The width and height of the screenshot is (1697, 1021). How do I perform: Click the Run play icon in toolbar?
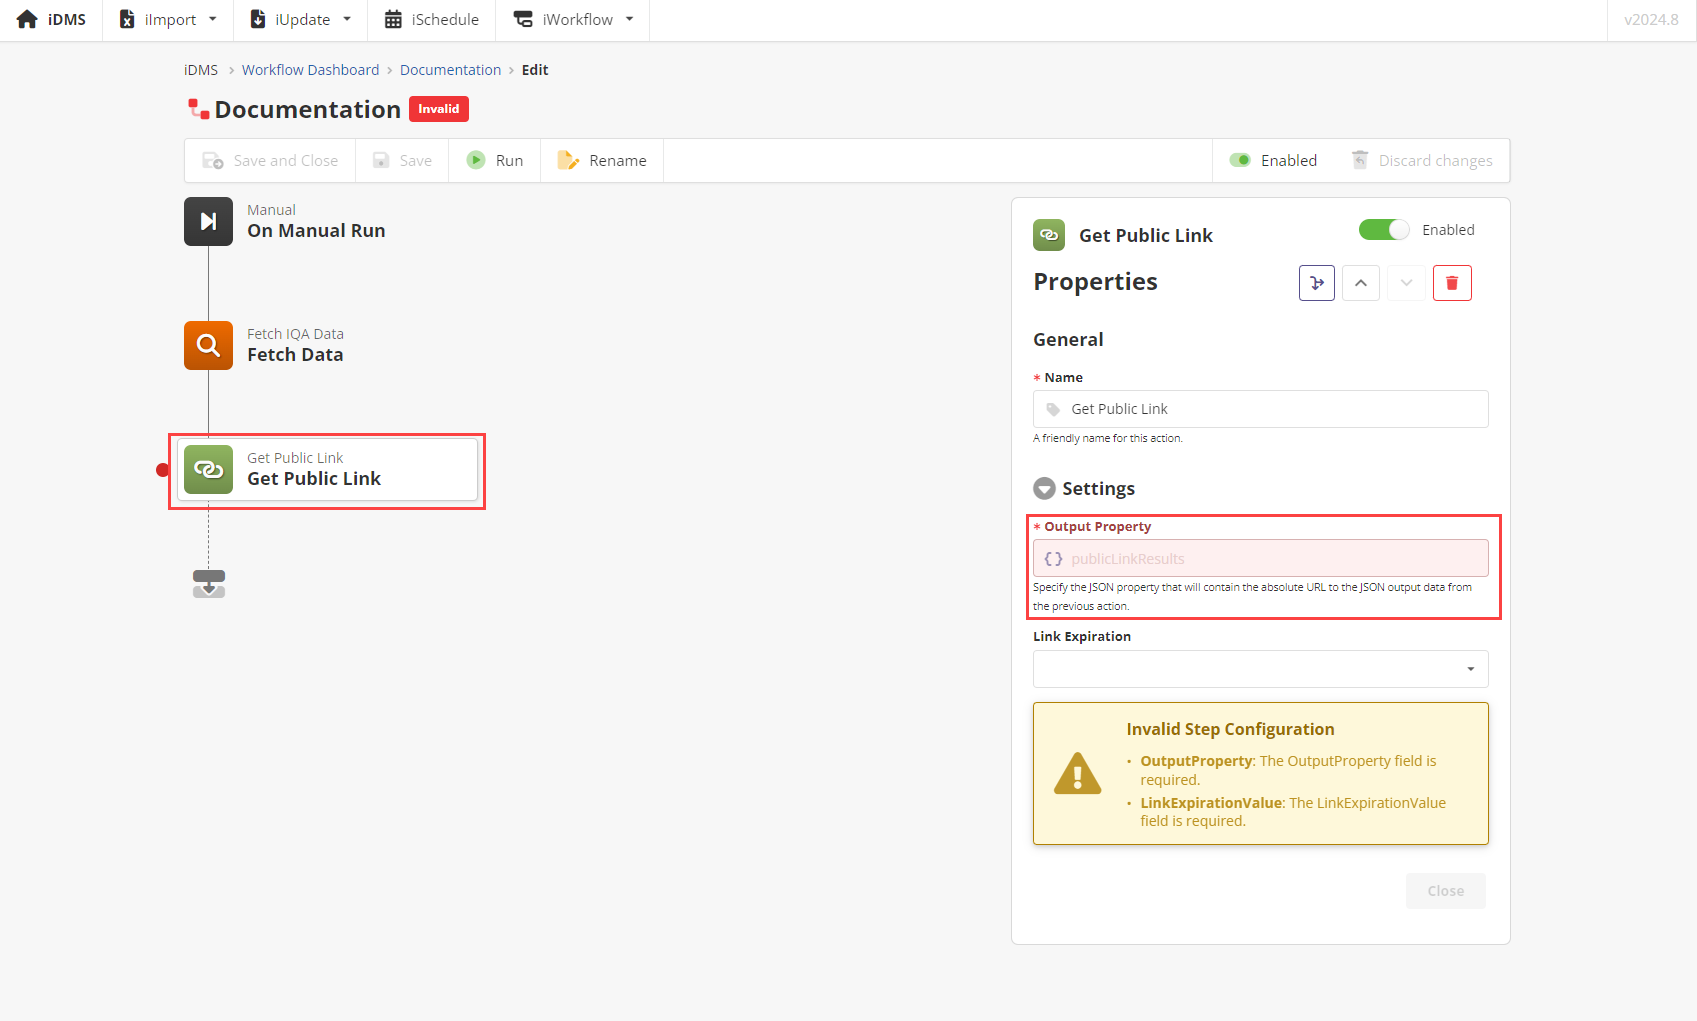click(x=476, y=160)
